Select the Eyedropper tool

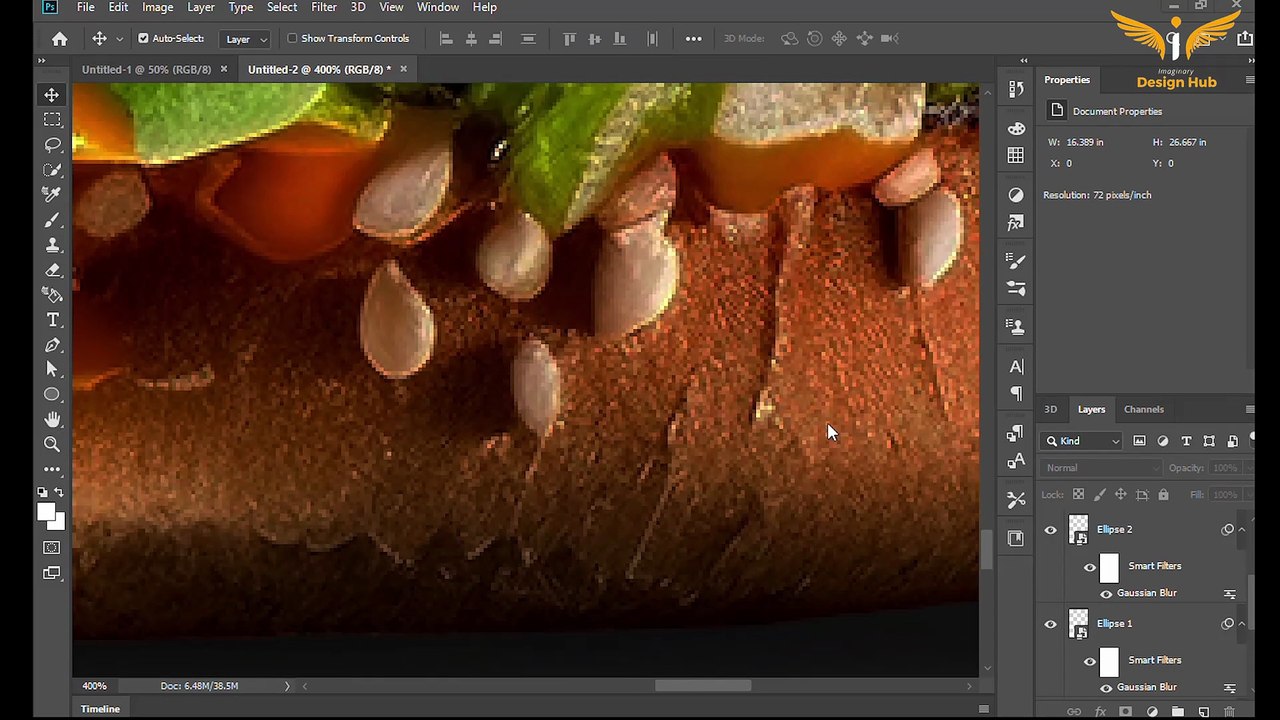[52, 195]
